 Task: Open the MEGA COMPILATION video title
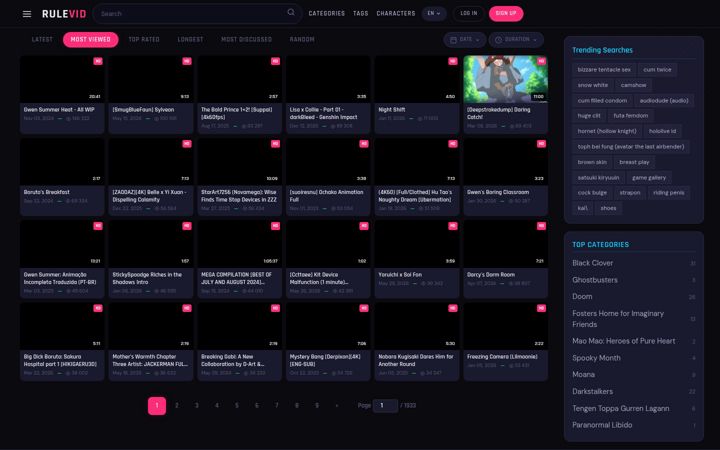point(236,278)
